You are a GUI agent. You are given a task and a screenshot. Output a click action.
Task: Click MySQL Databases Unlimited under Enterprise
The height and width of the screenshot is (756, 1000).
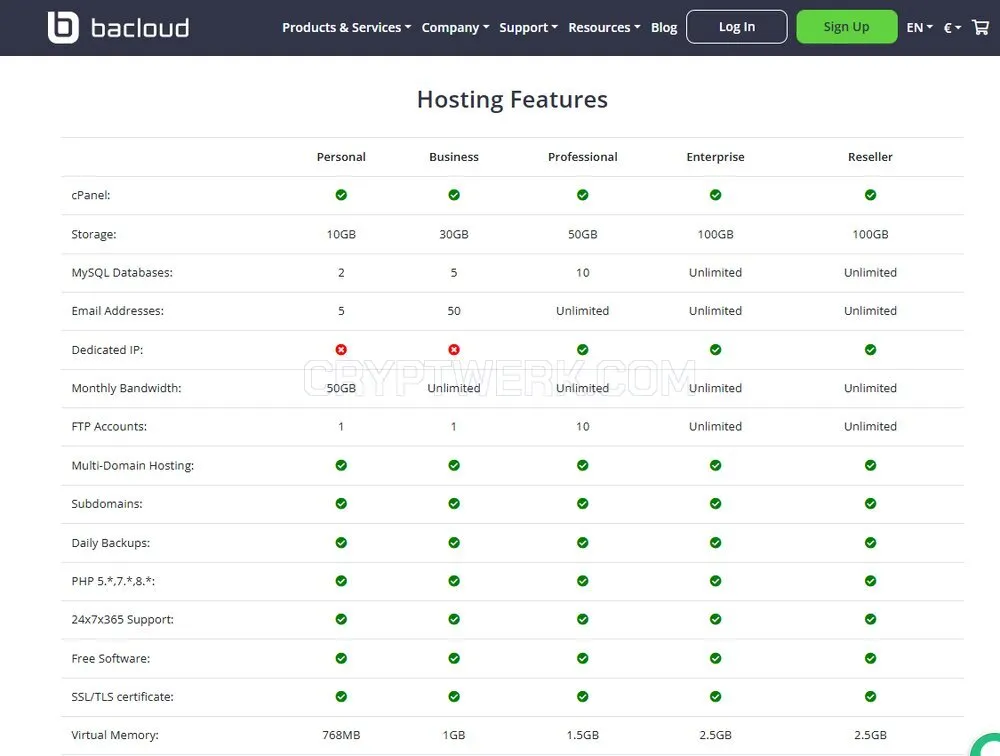pos(715,272)
